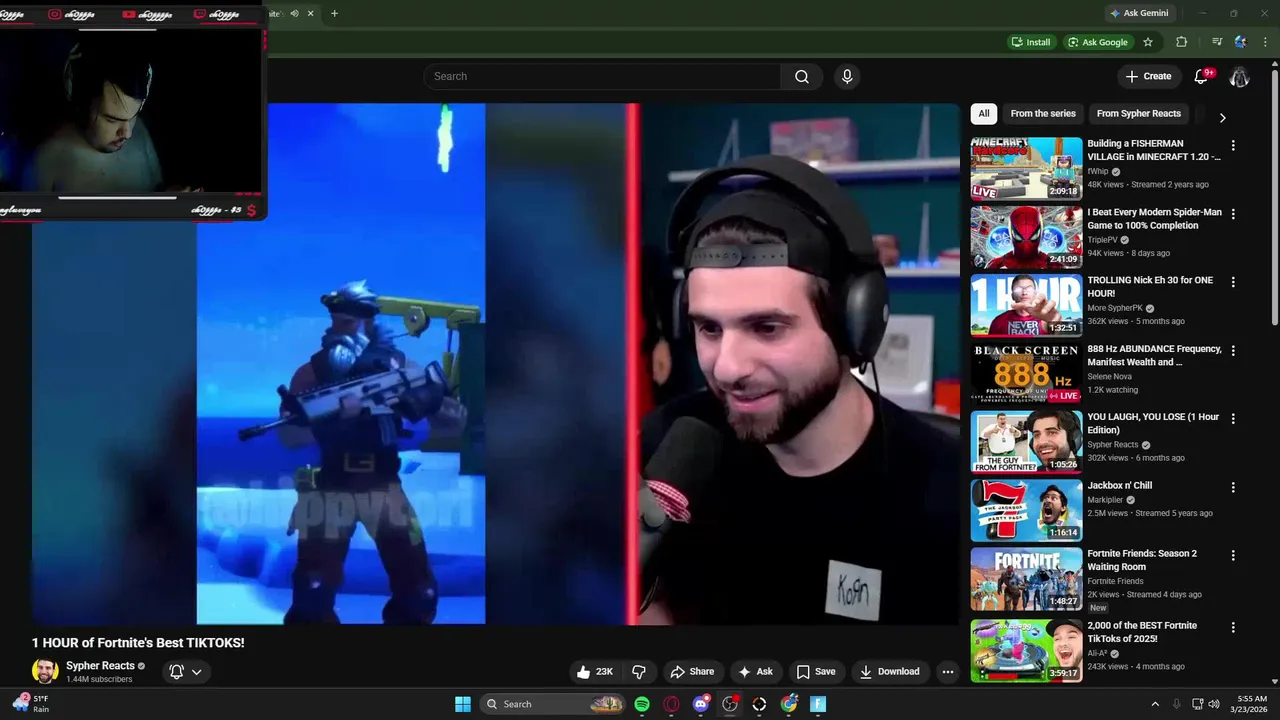Open a new browser tab
1280x720 pixels.
pyautogui.click(x=334, y=14)
